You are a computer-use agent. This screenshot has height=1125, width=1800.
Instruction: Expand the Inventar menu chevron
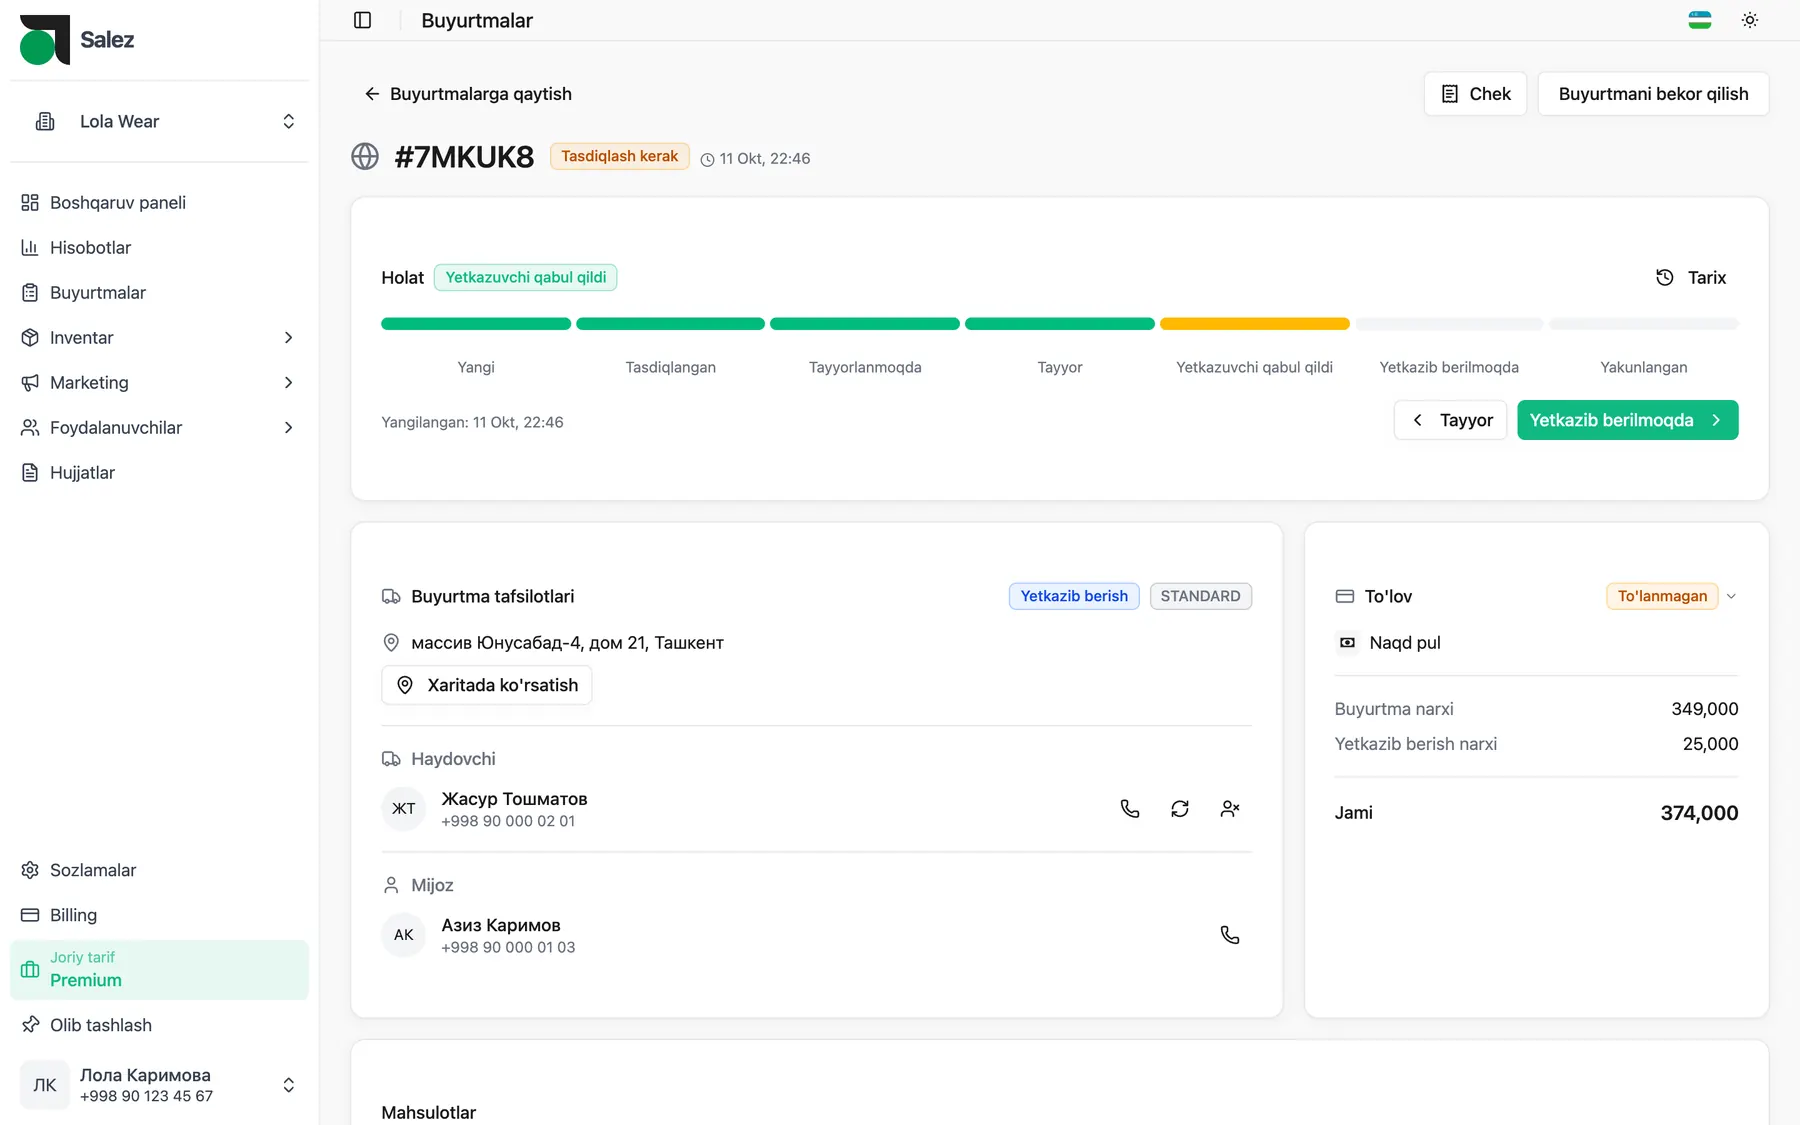289,338
